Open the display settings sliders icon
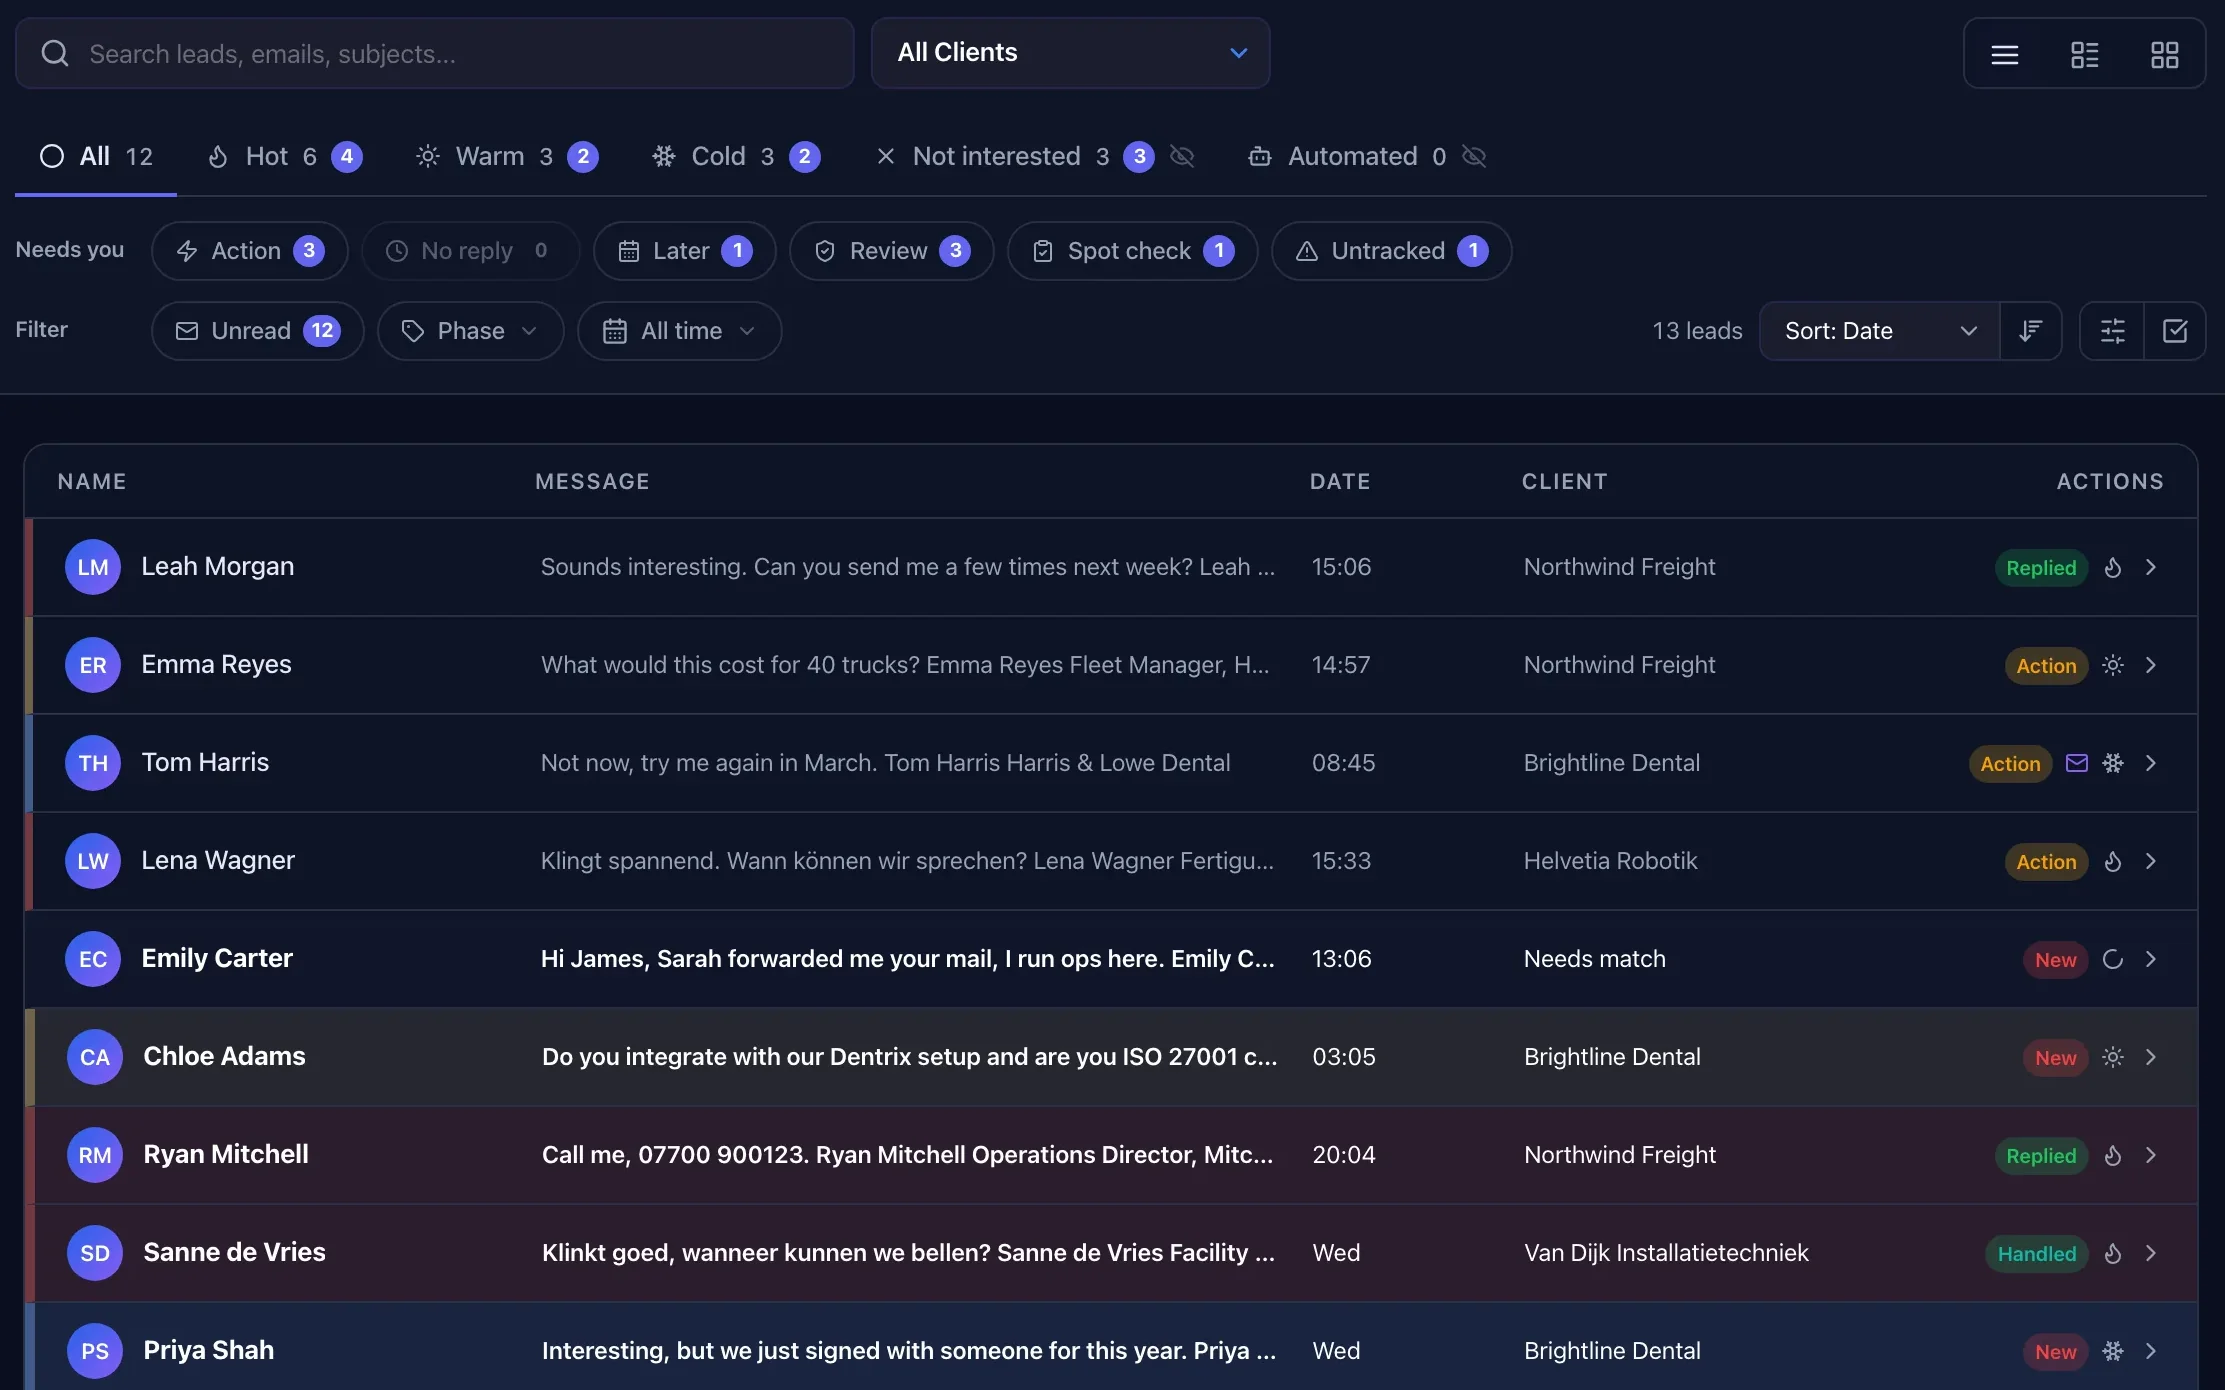This screenshot has height=1390, width=2225. pos(2112,331)
